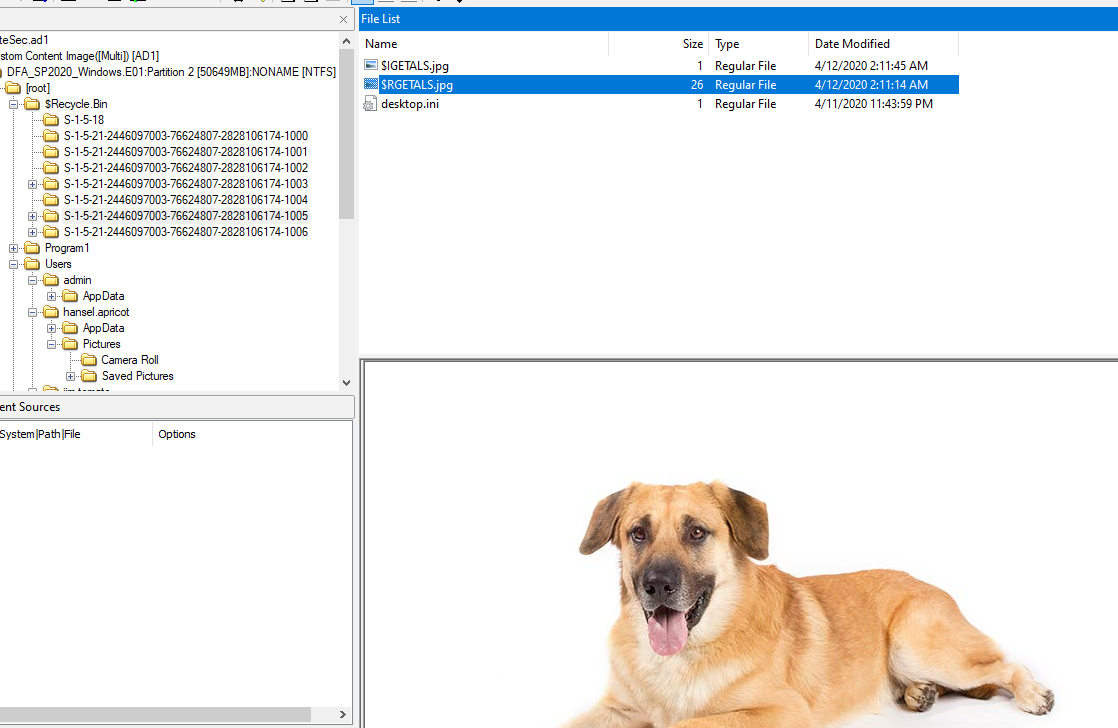
Task: Click the Saved Pictures folder icon
Action: click(x=89, y=376)
